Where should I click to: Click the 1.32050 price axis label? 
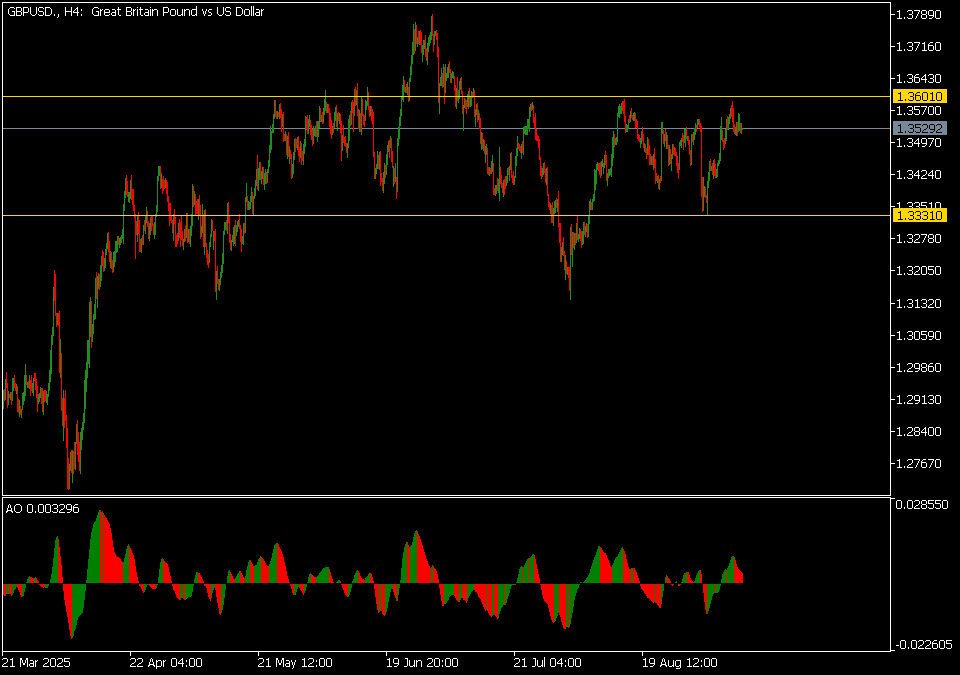click(918, 271)
